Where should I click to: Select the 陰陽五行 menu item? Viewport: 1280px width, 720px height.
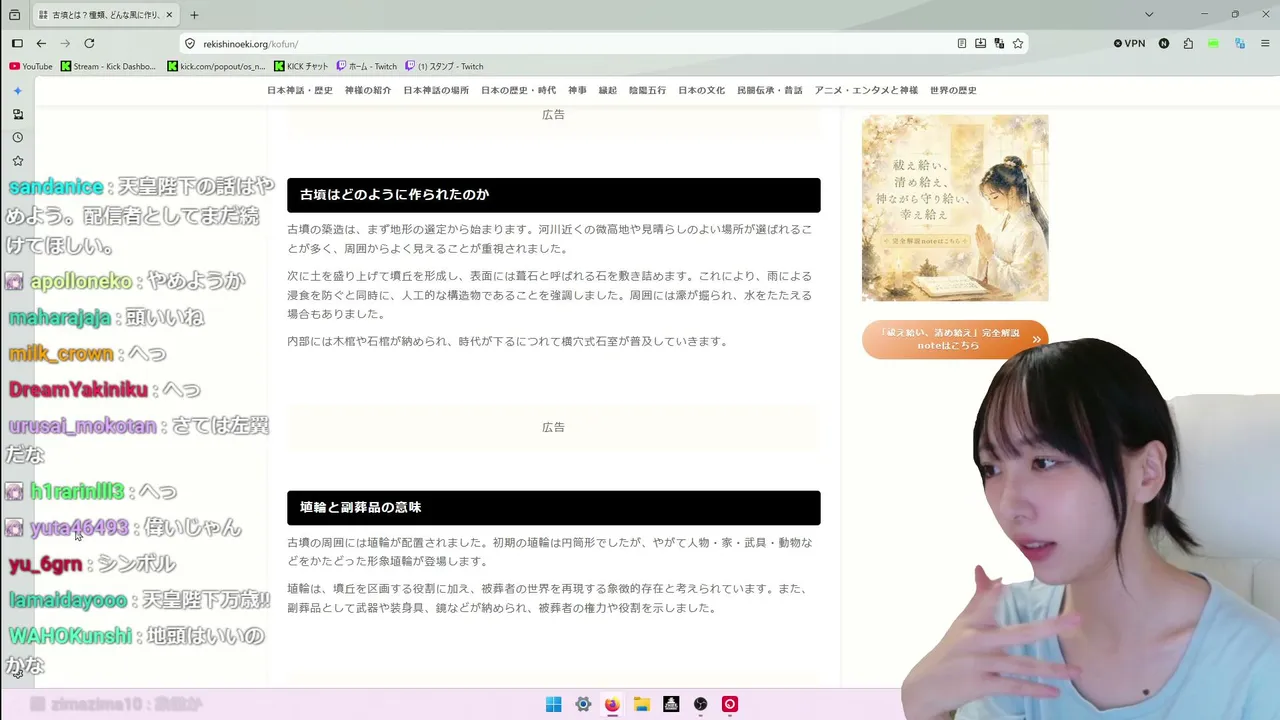coord(647,90)
